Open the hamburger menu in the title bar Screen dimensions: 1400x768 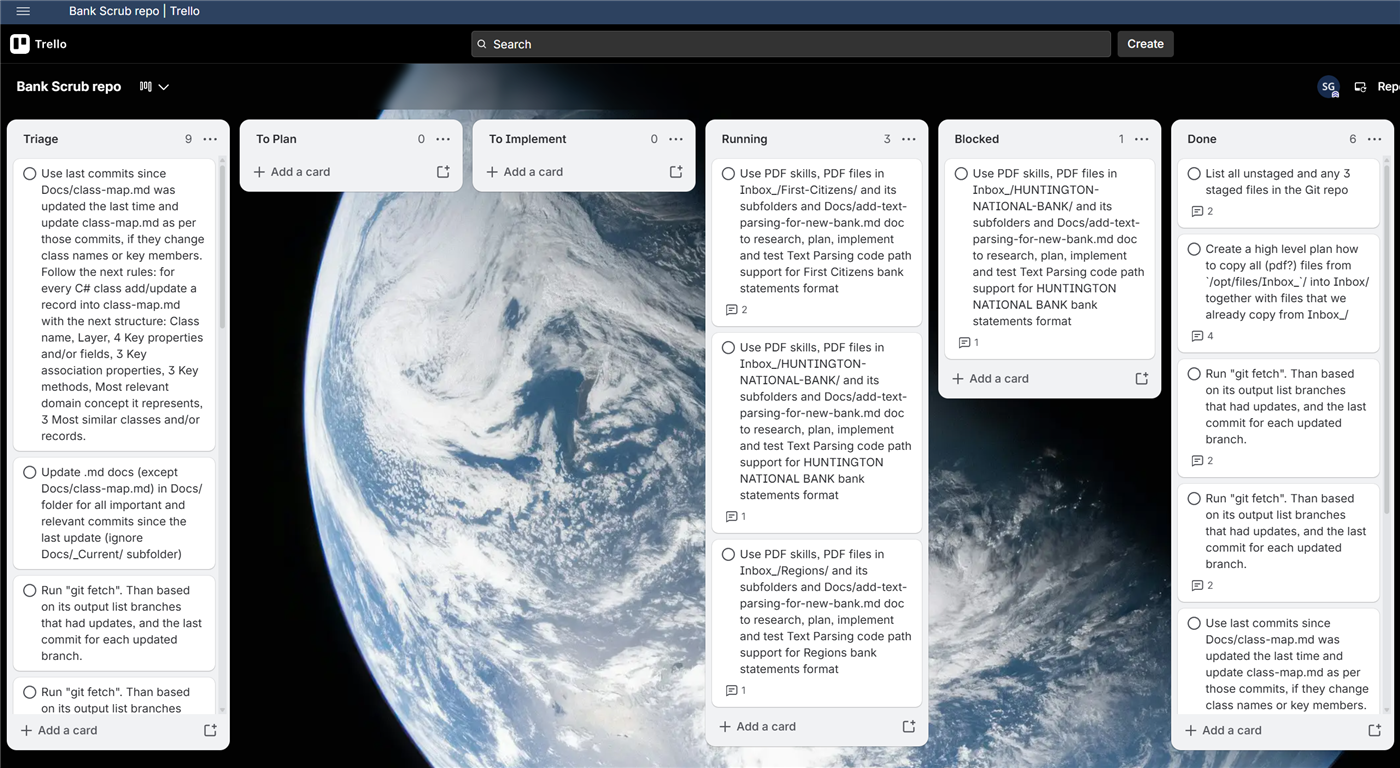(23, 11)
